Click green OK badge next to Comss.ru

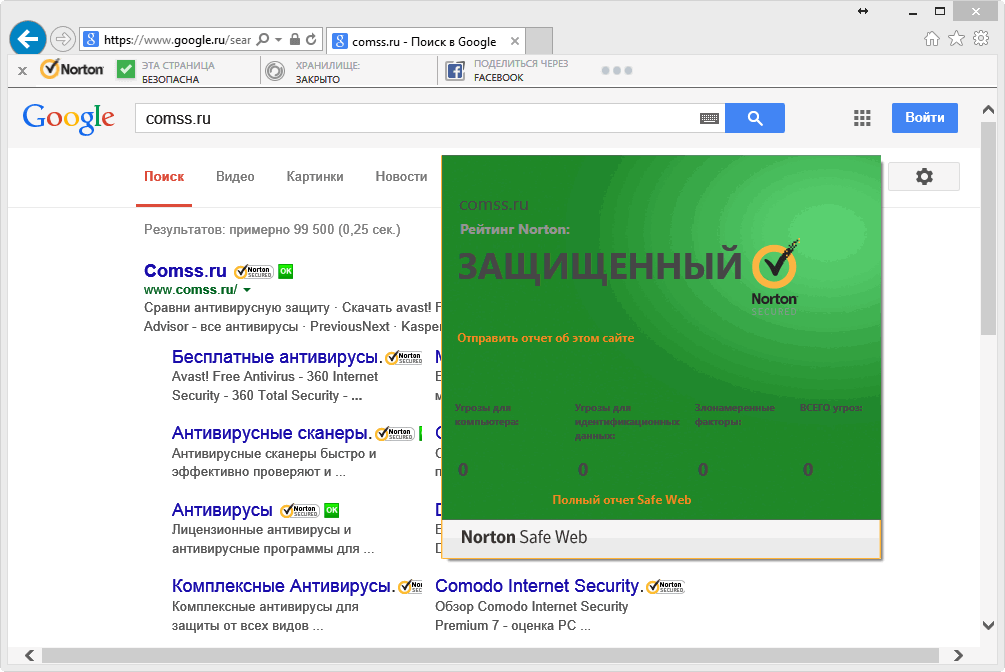[x=286, y=271]
